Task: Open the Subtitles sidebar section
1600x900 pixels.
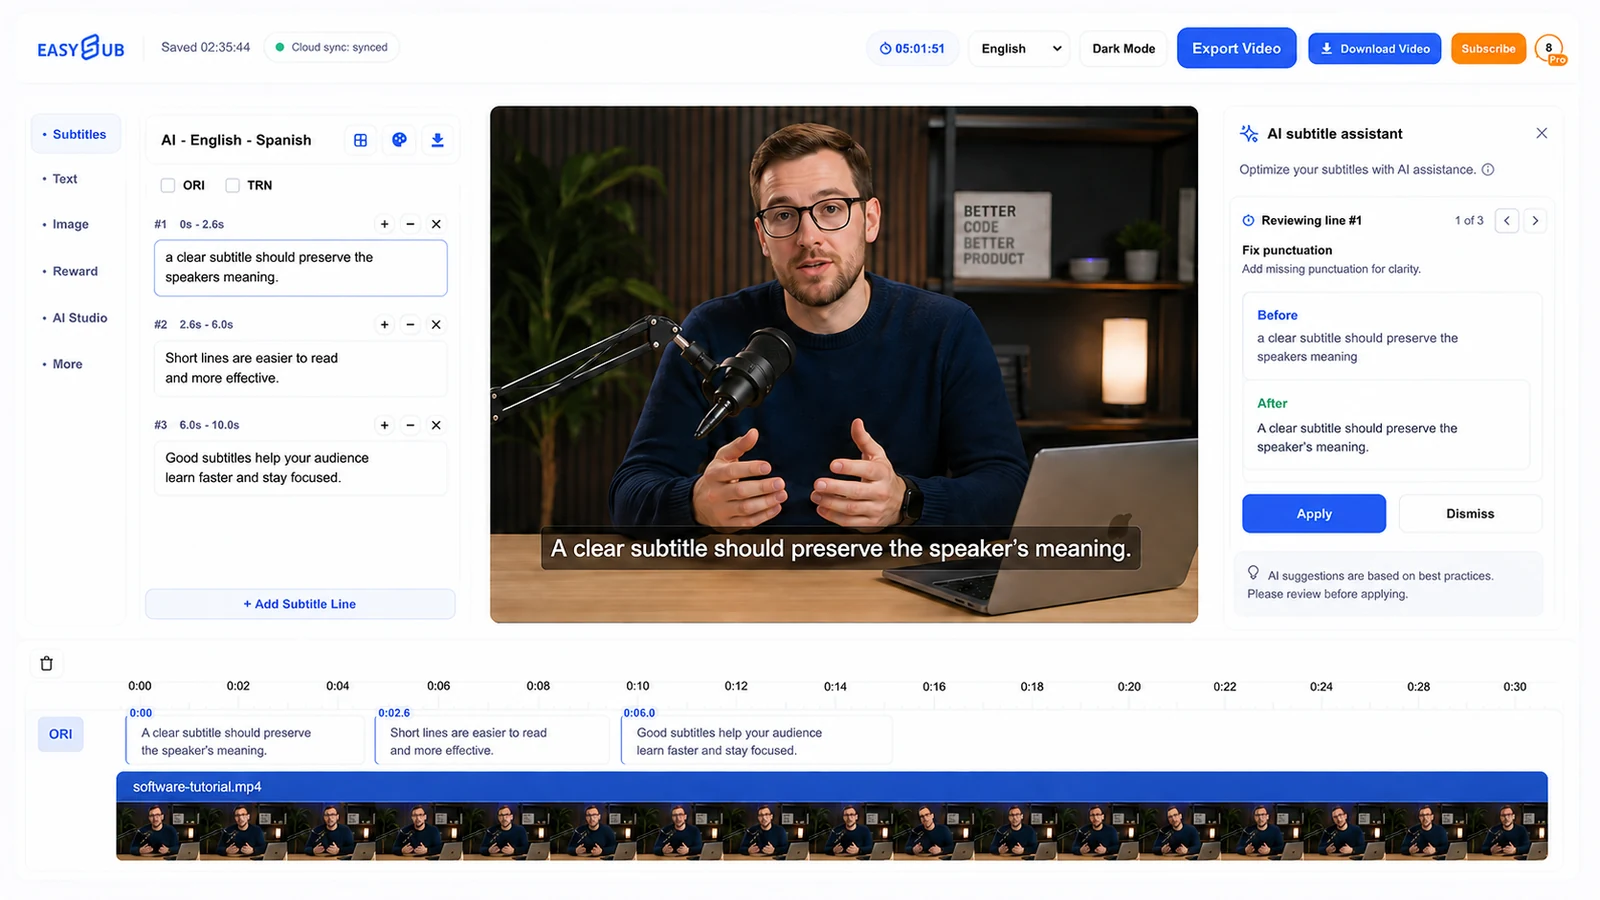Action: point(76,134)
